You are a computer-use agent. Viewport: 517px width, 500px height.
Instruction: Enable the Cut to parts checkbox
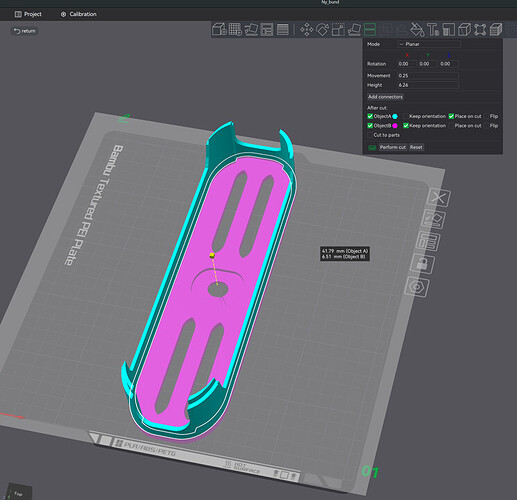click(x=370, y=135)
